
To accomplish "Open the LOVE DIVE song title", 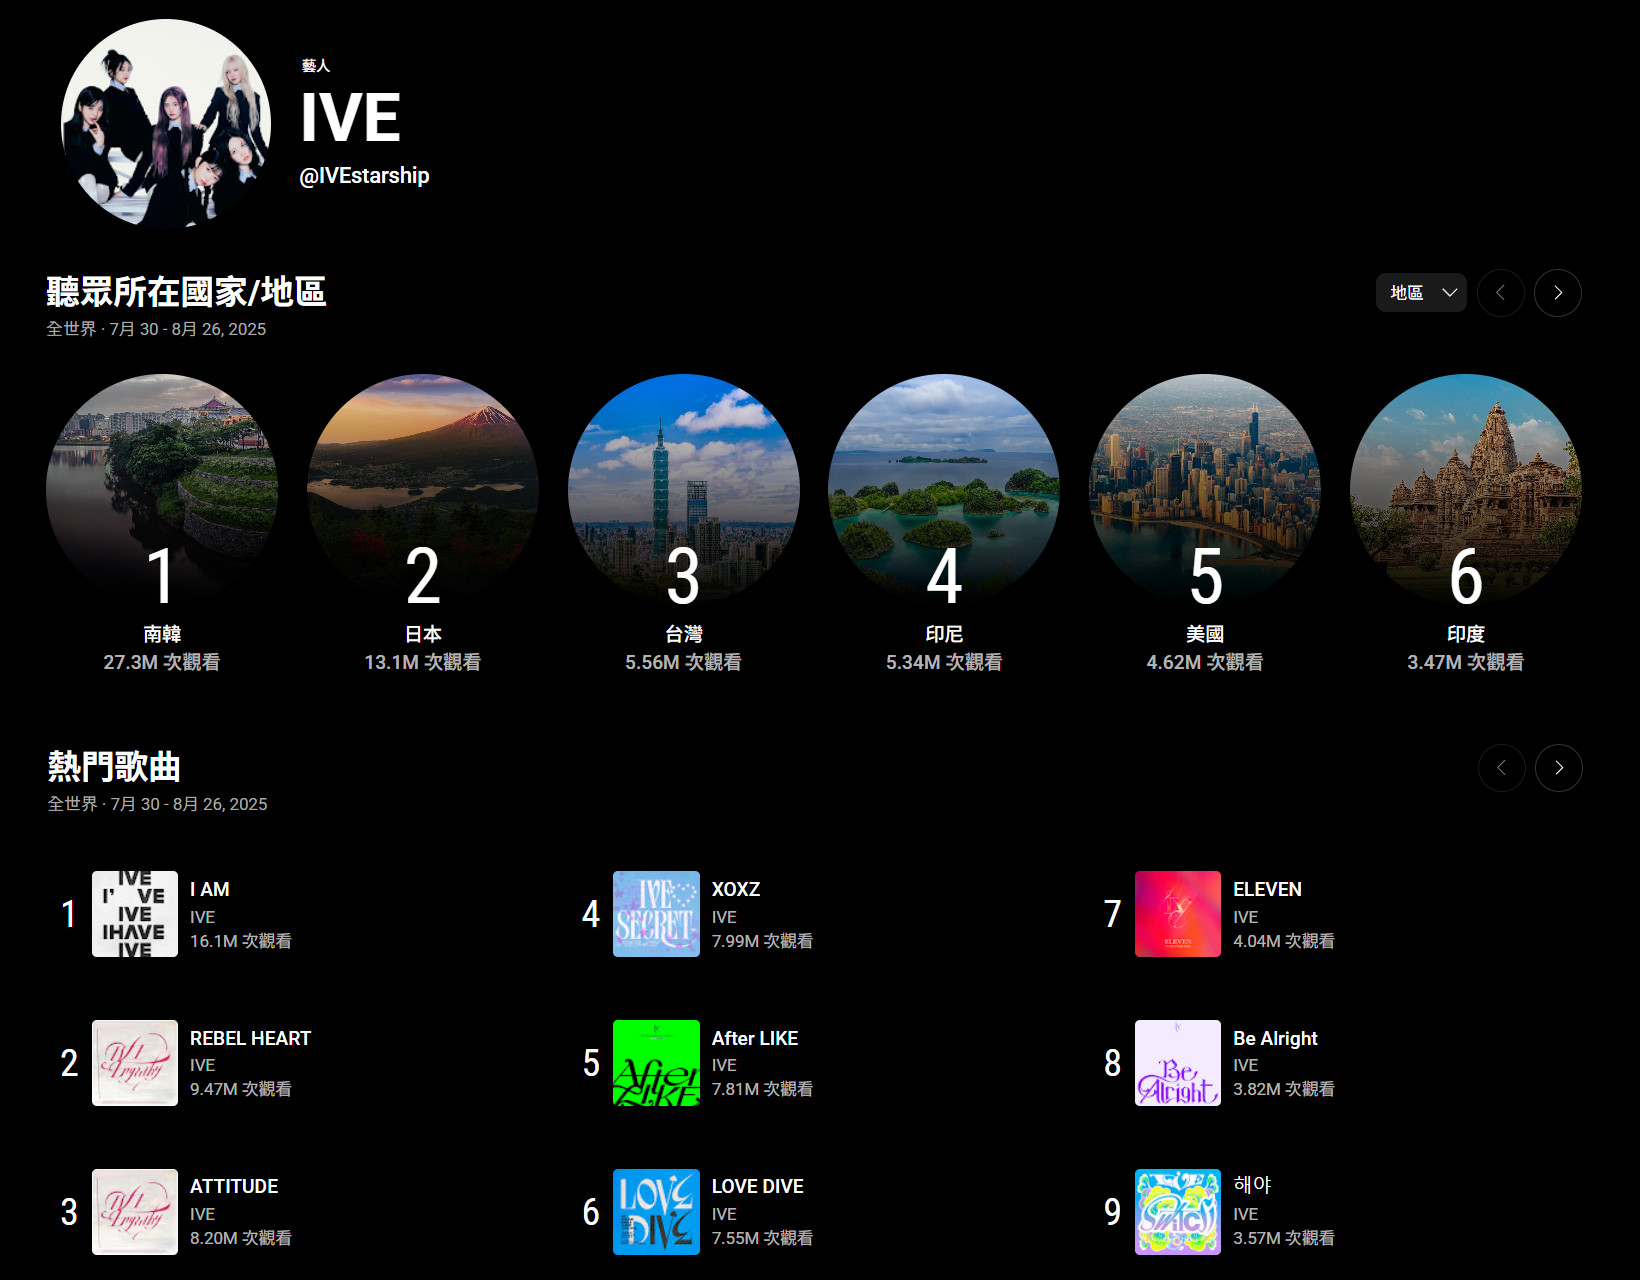I will click(757, 1186).
